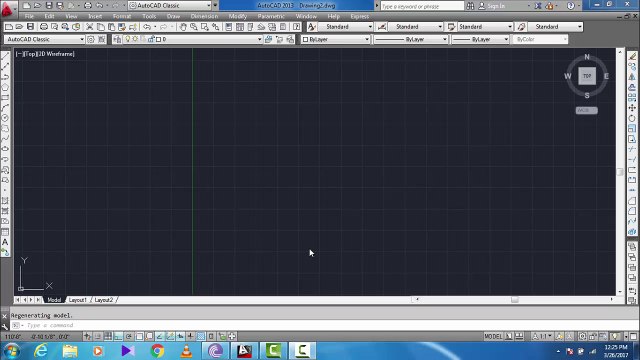Click the Undo arrow in Standard toolbar
The height and width of the screenshot is (360, 640).
coord(147,27)
